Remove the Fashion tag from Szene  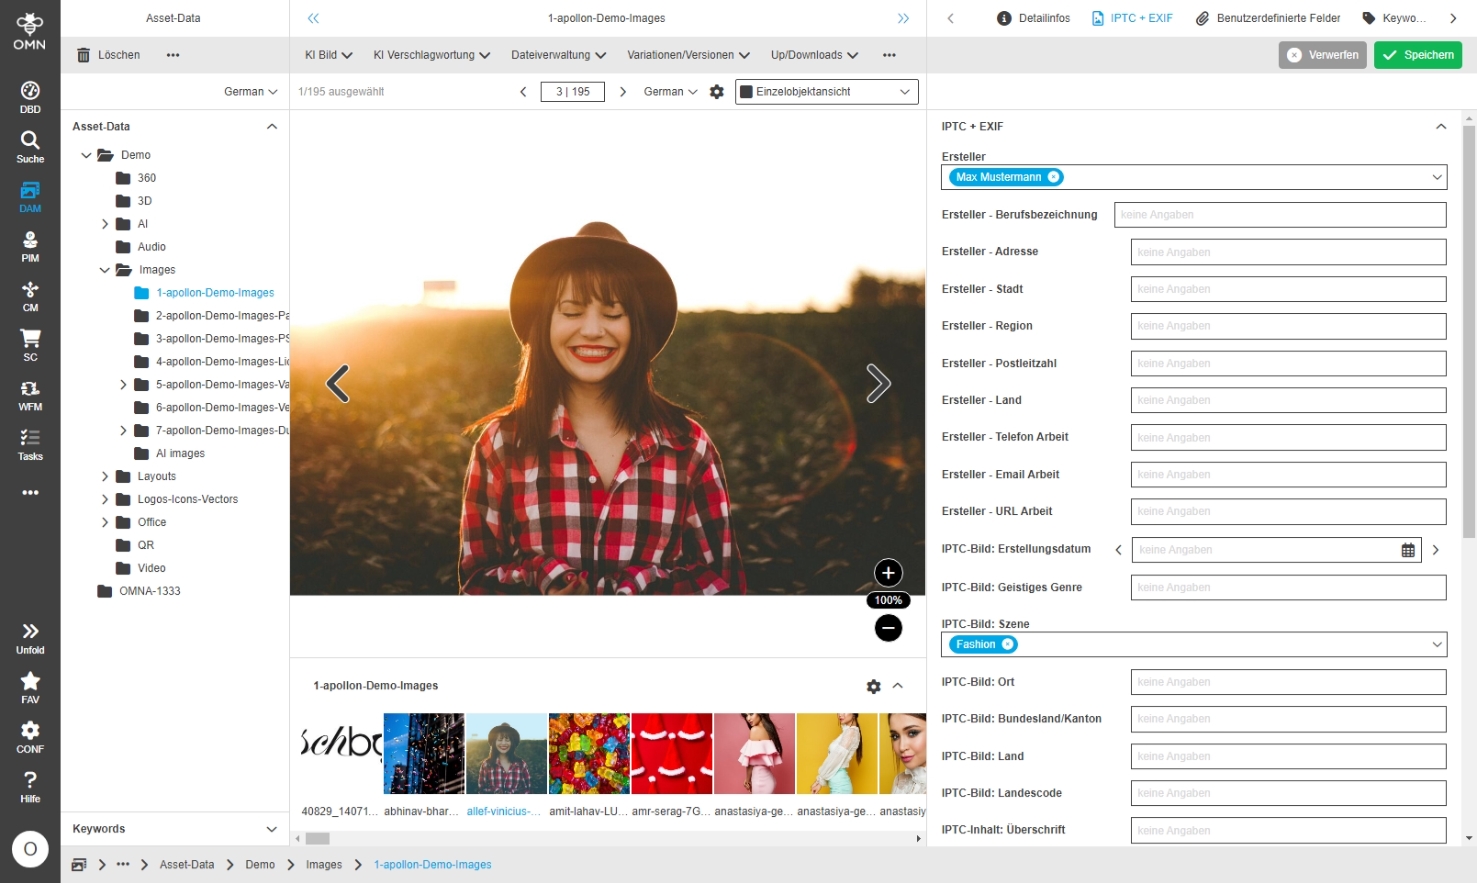click(1008, 645)
